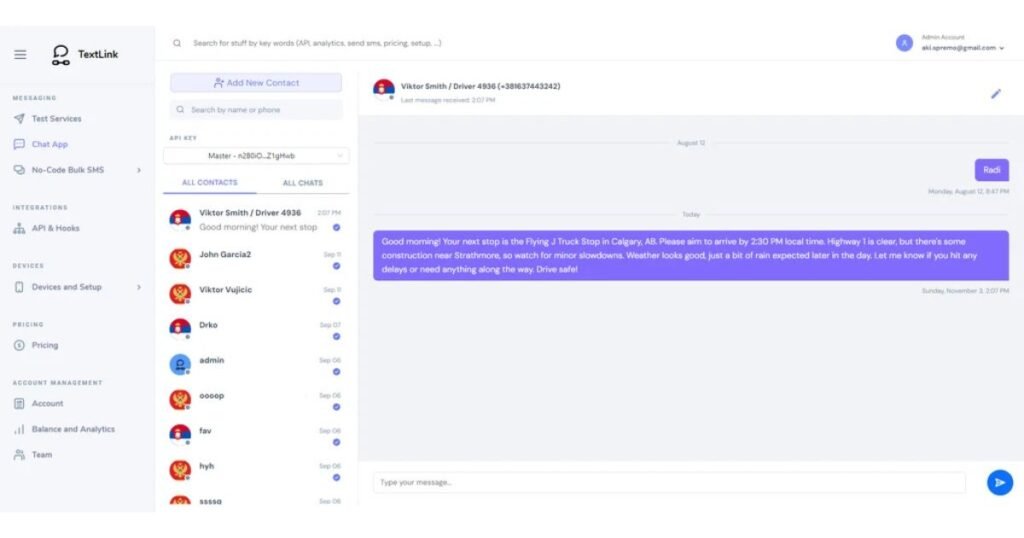Open the API key Master dropdown
The height and width of the screenshot is (538, 1024).
click(256, 156)
